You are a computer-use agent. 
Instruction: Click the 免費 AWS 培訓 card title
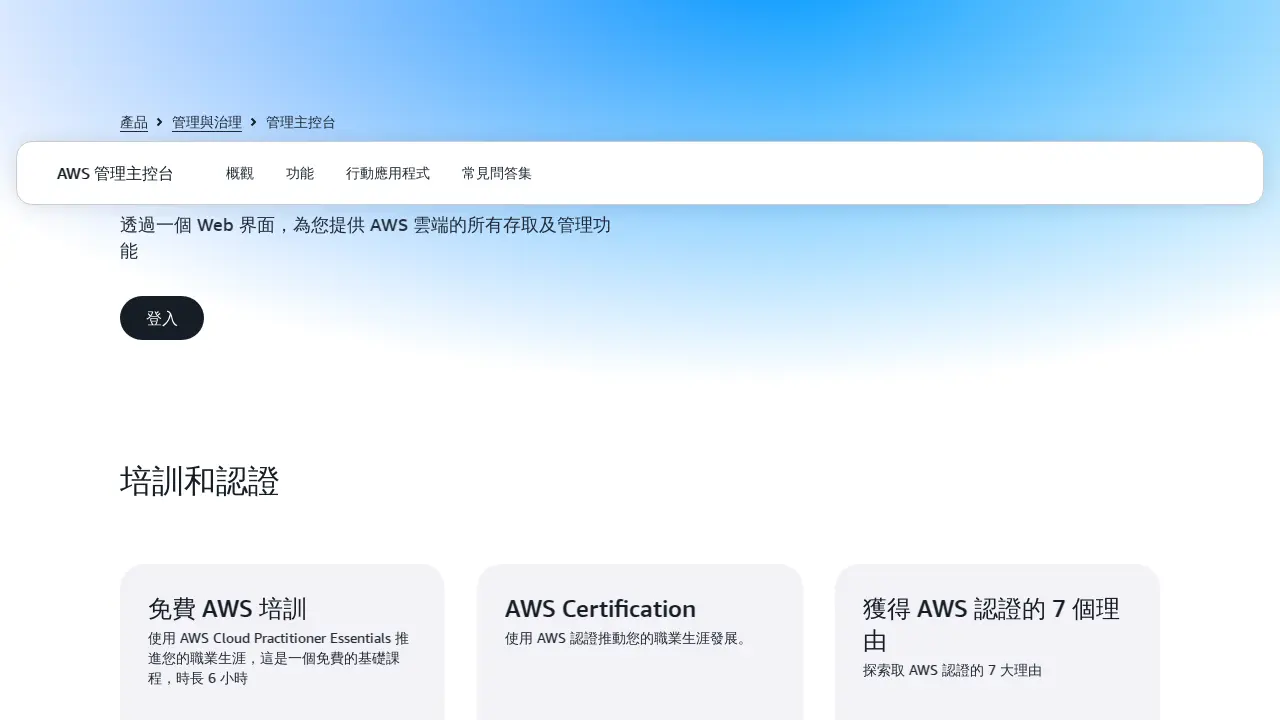(228, 608)
